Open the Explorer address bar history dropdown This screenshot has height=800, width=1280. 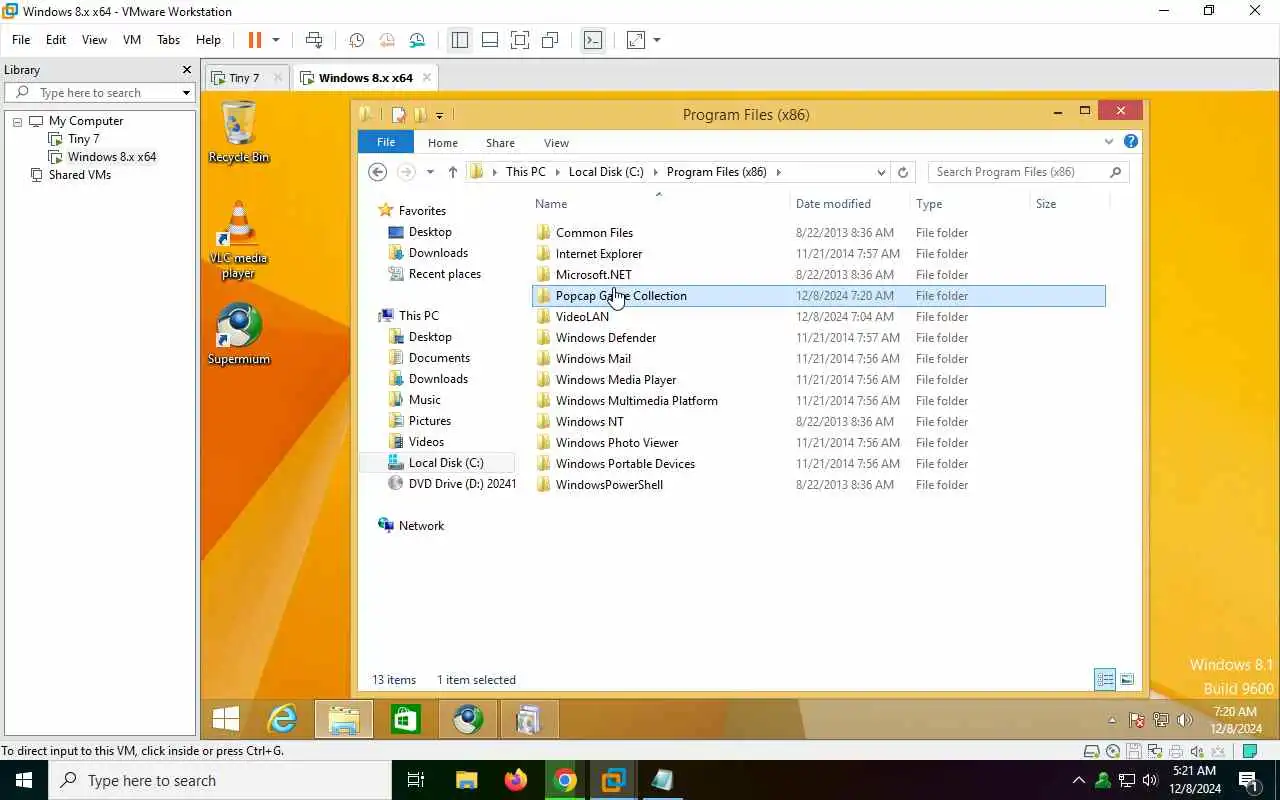(881, 172)
